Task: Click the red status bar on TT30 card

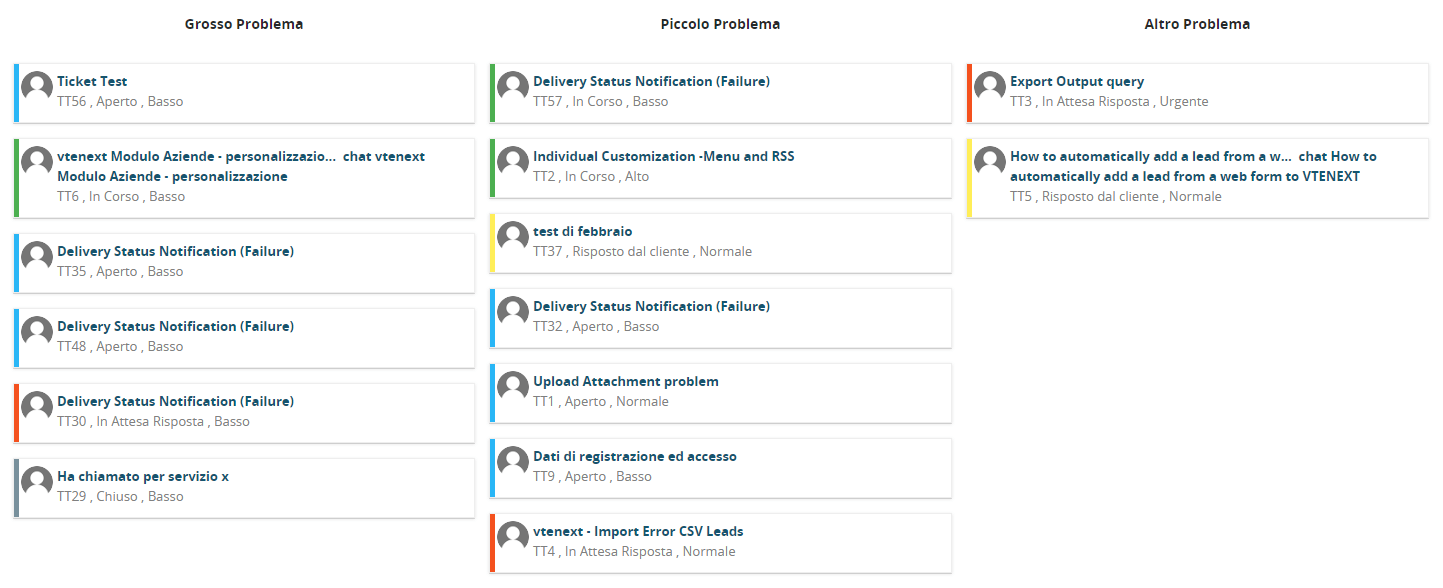Action: point(16,413)
